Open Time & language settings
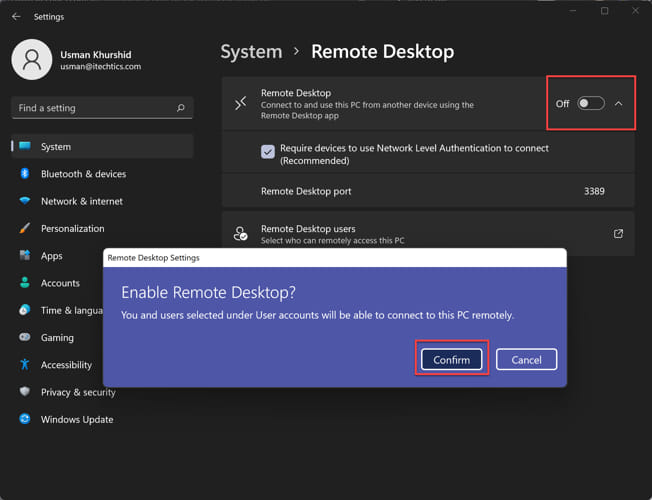The height and width of the screenshot is (500, 652). click(57, 310)
